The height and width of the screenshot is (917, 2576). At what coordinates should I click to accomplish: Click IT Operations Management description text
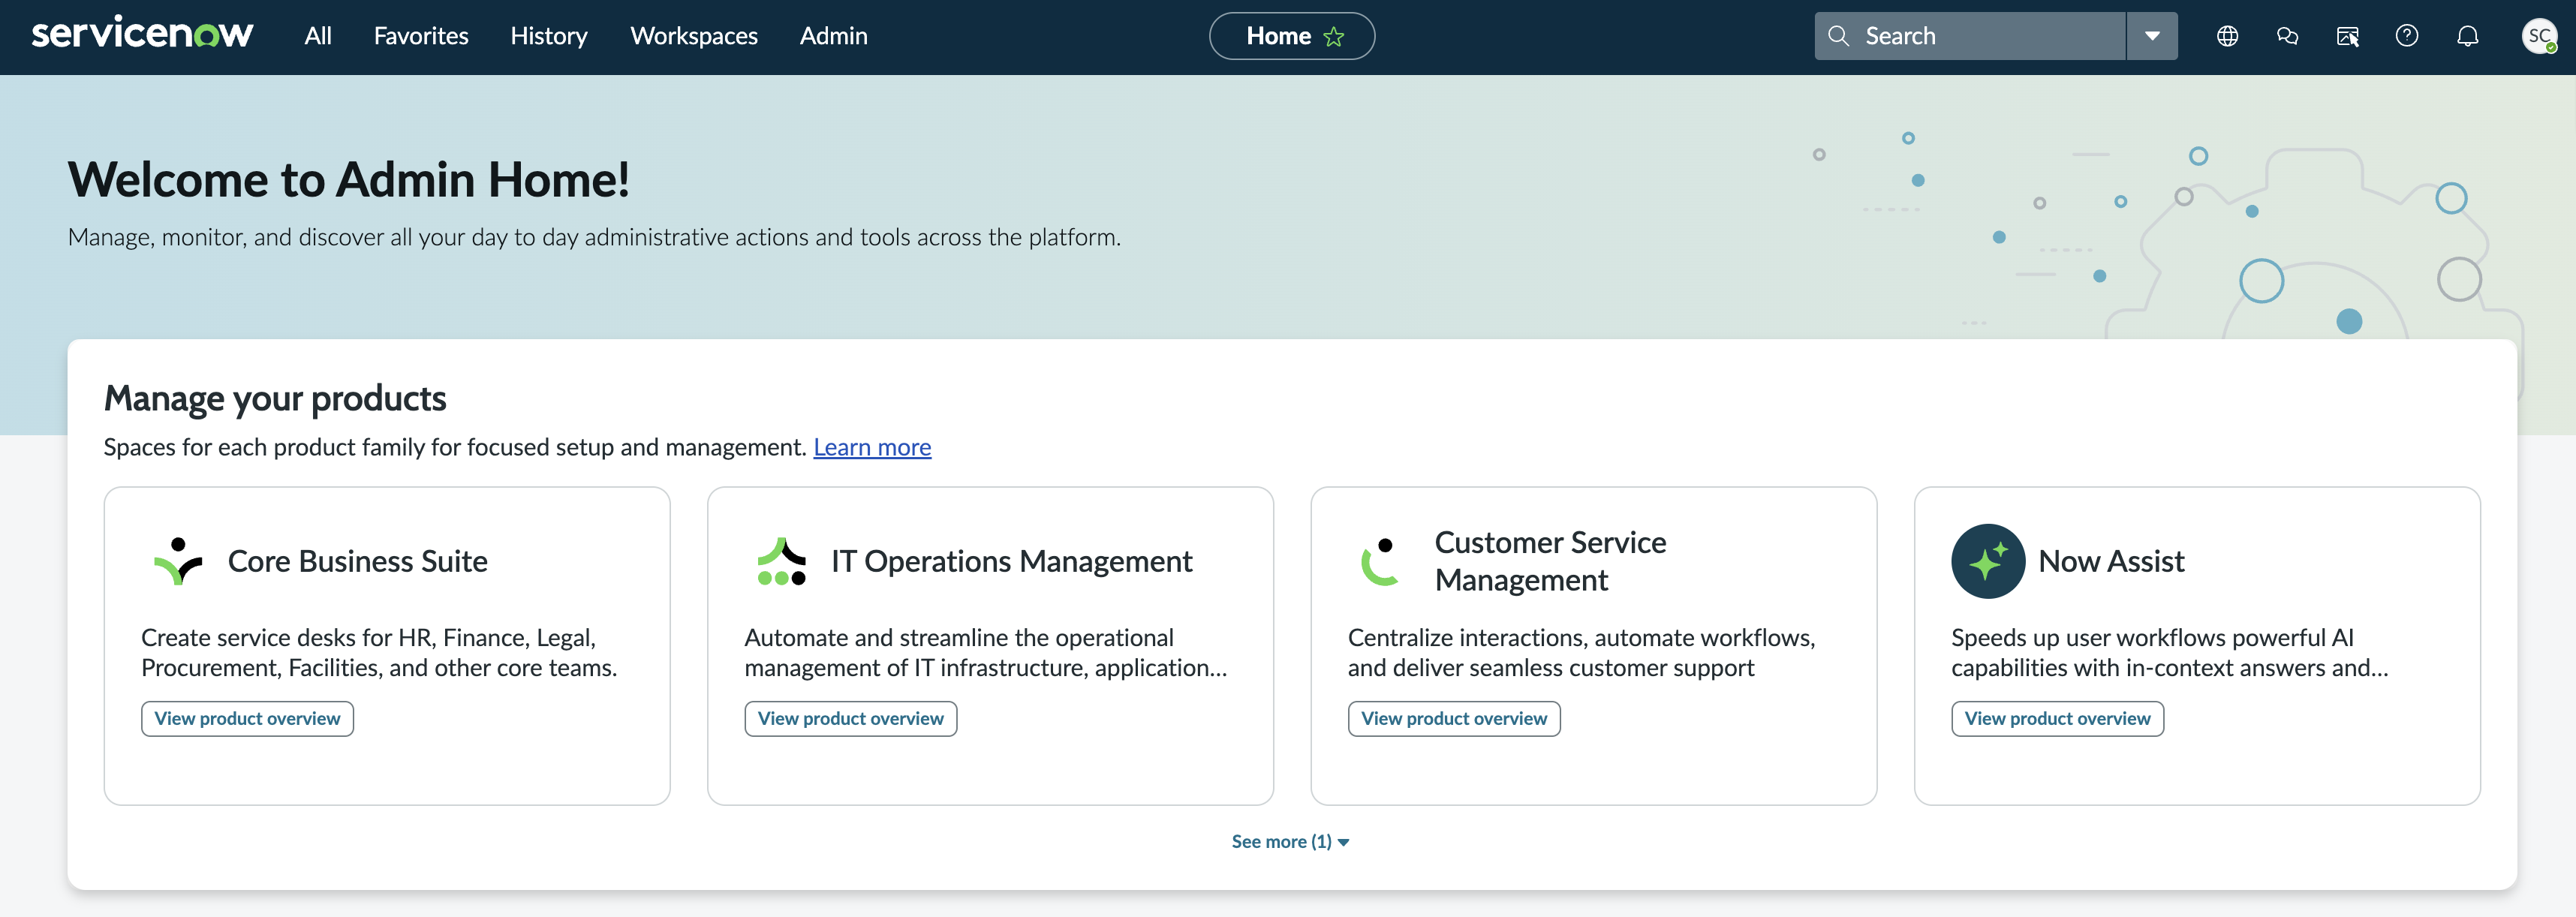[985, 652]
